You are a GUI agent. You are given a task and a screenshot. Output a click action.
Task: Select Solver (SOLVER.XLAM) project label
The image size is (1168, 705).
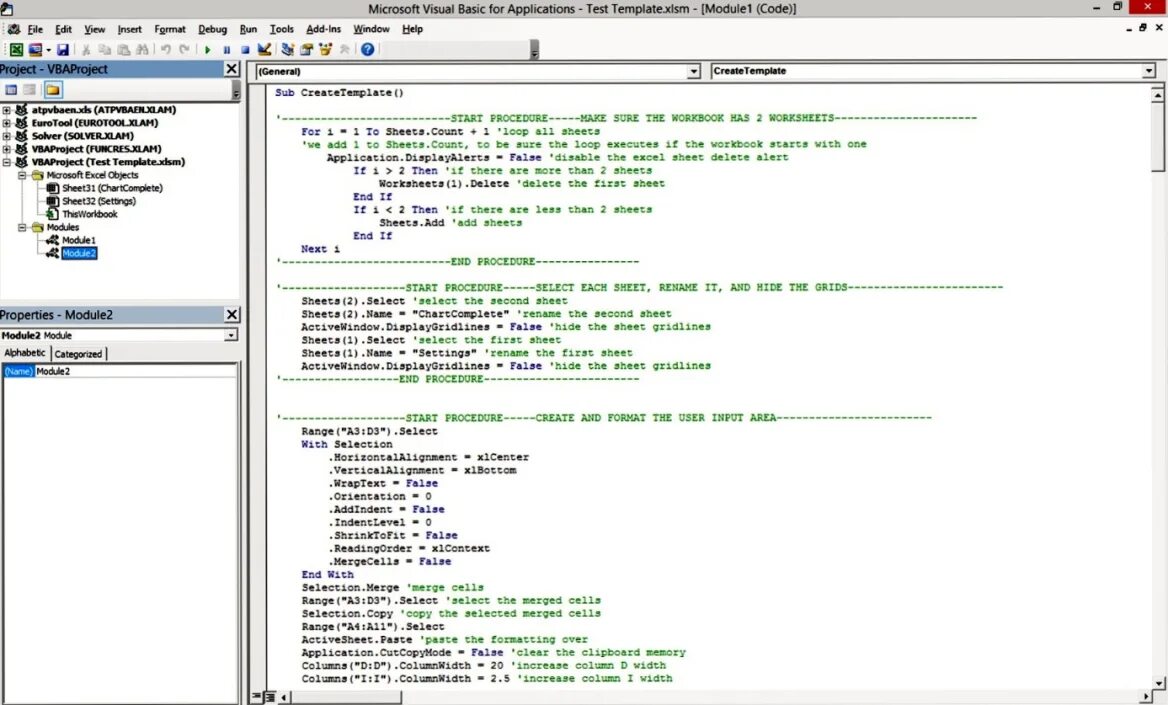(83, 136)
